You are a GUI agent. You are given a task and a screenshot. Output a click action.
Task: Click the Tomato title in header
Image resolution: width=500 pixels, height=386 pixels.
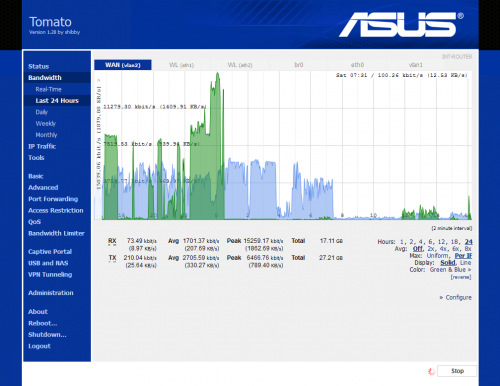[50, 22]
